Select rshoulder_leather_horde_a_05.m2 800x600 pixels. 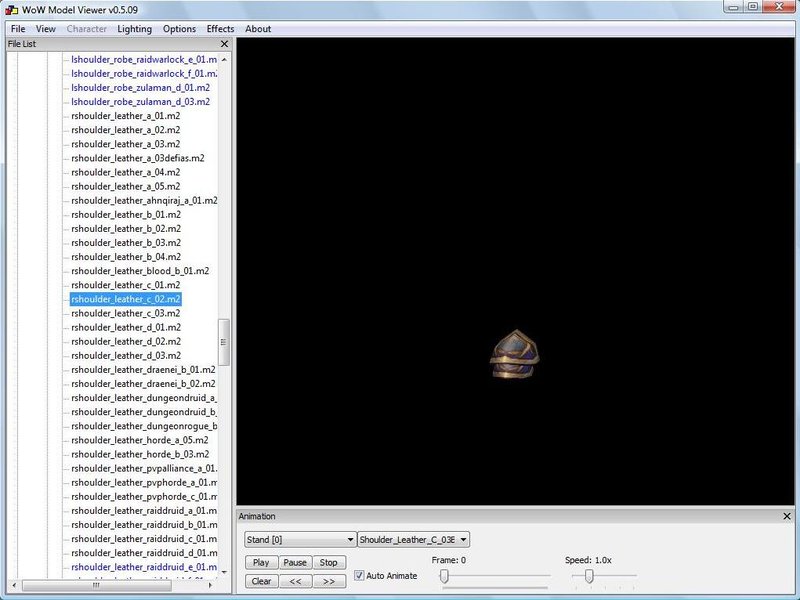click(140, 440)
